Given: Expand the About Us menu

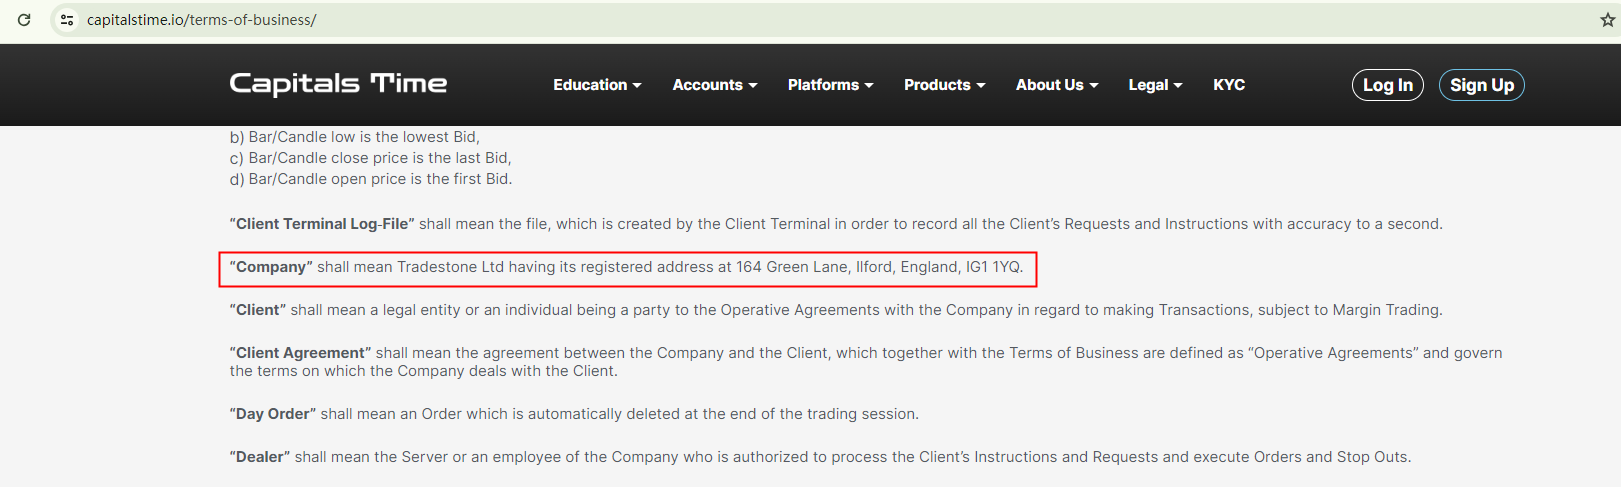Looking at the screenshot, I should point(1056,85).
